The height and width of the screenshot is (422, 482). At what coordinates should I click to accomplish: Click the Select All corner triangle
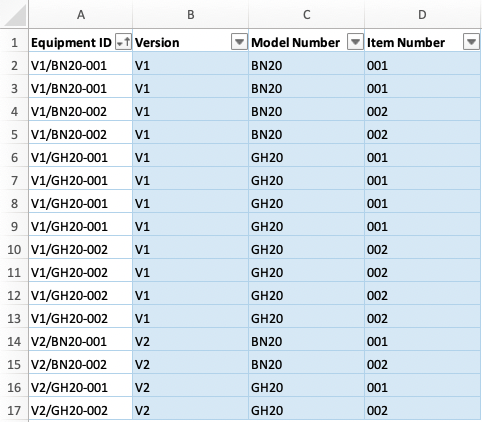[x=15, y=16]
